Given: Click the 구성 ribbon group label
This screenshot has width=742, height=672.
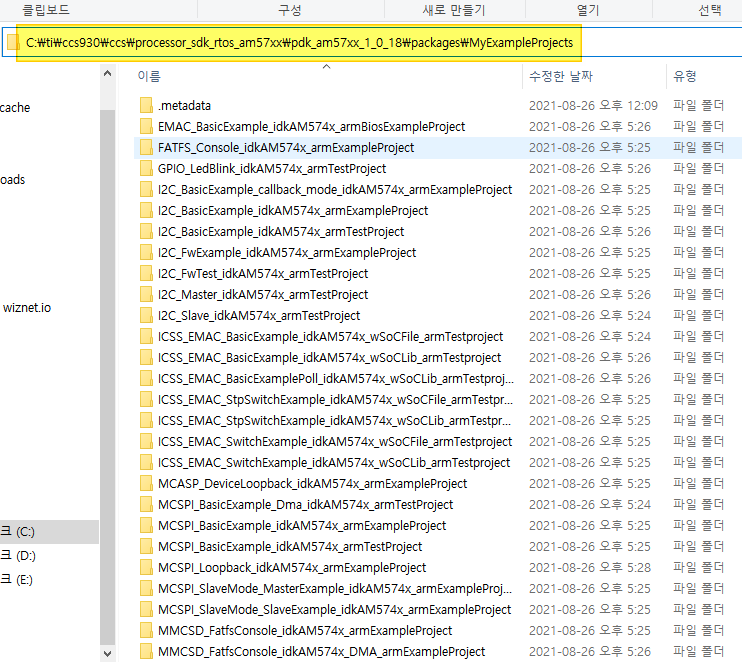Looking at the screenshot, I should click(290, 10).
